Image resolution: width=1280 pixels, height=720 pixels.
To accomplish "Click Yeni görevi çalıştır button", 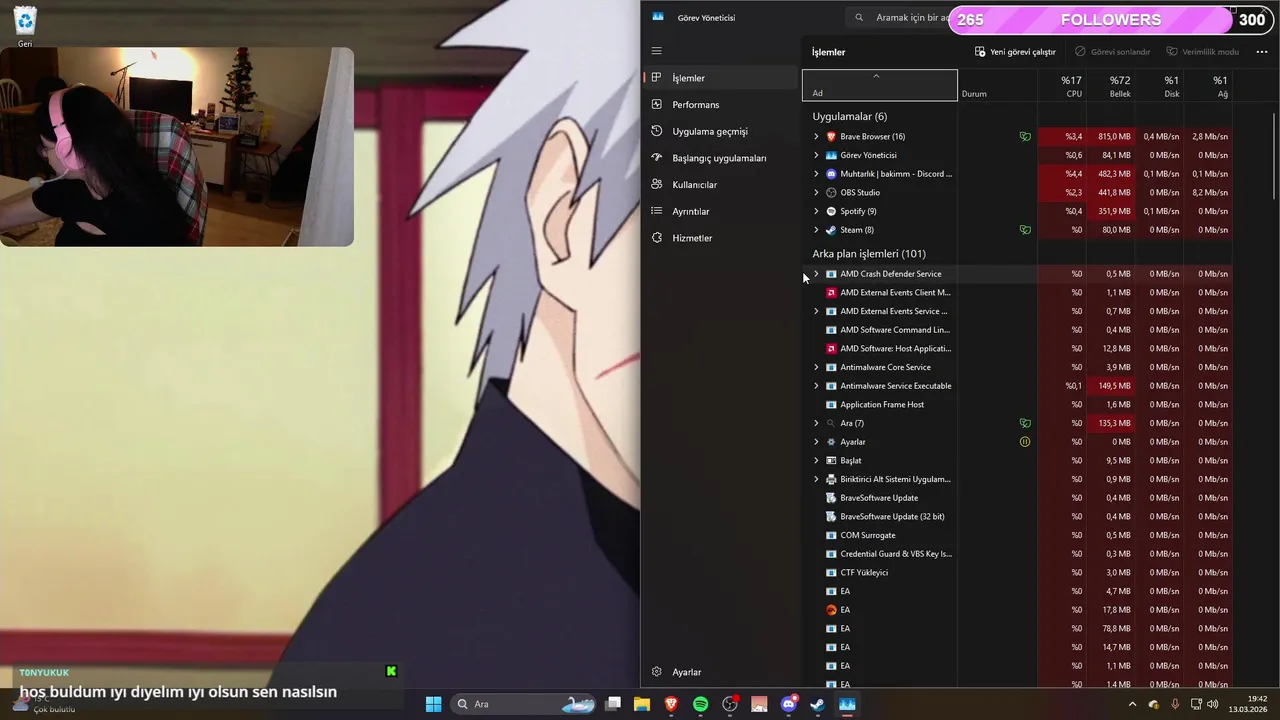I will (1015, 52).
